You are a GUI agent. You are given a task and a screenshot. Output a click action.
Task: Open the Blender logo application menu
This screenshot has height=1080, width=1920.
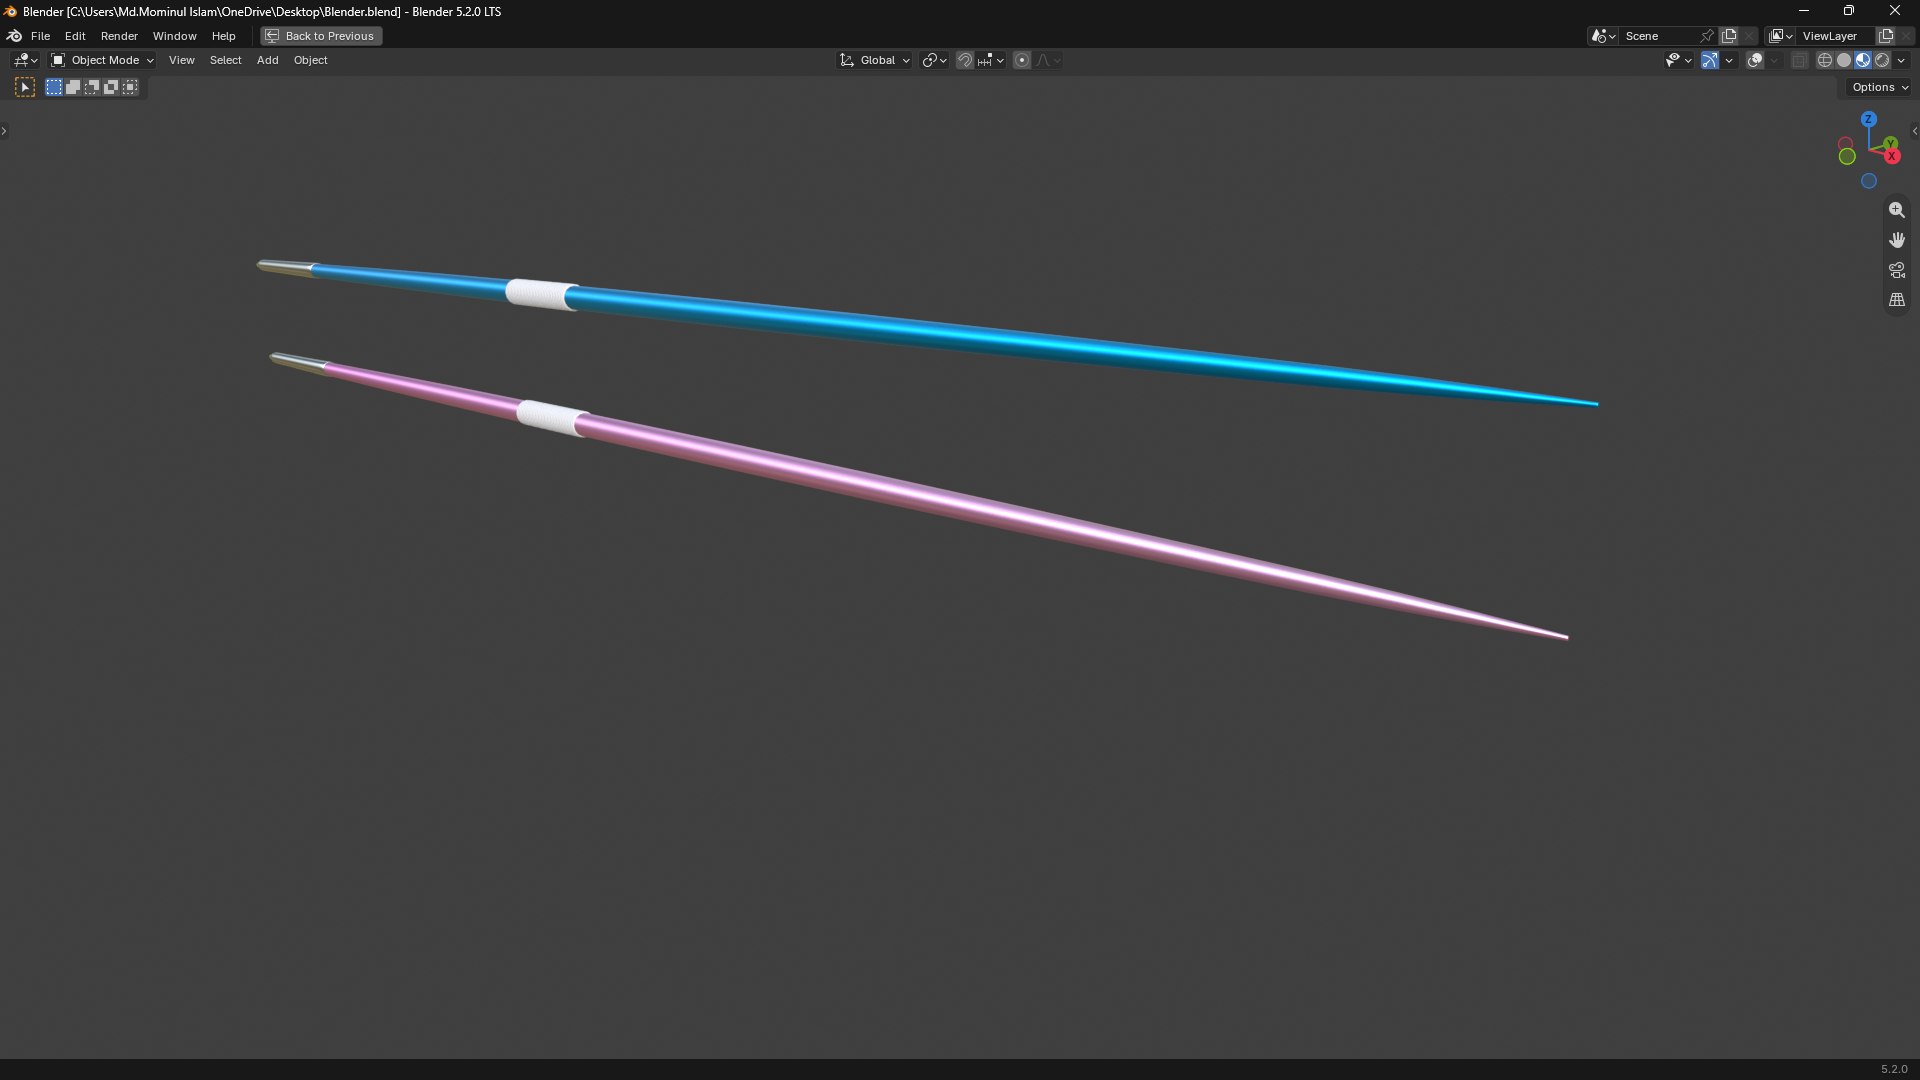pos(14,36)
